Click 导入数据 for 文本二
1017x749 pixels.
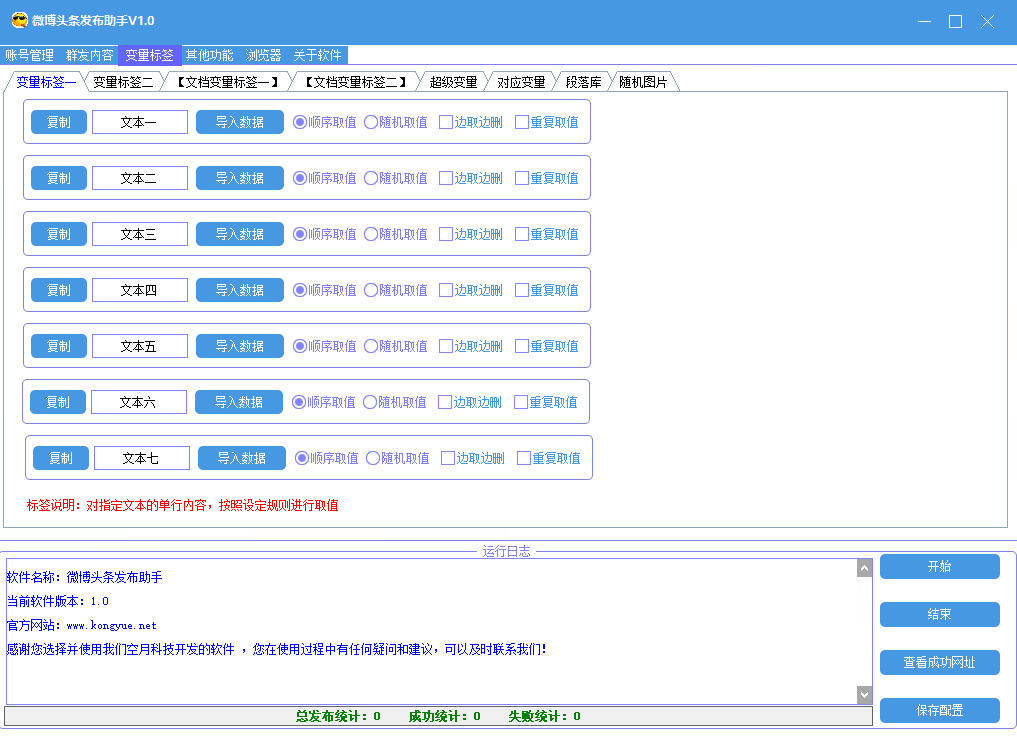click(240, 178)
